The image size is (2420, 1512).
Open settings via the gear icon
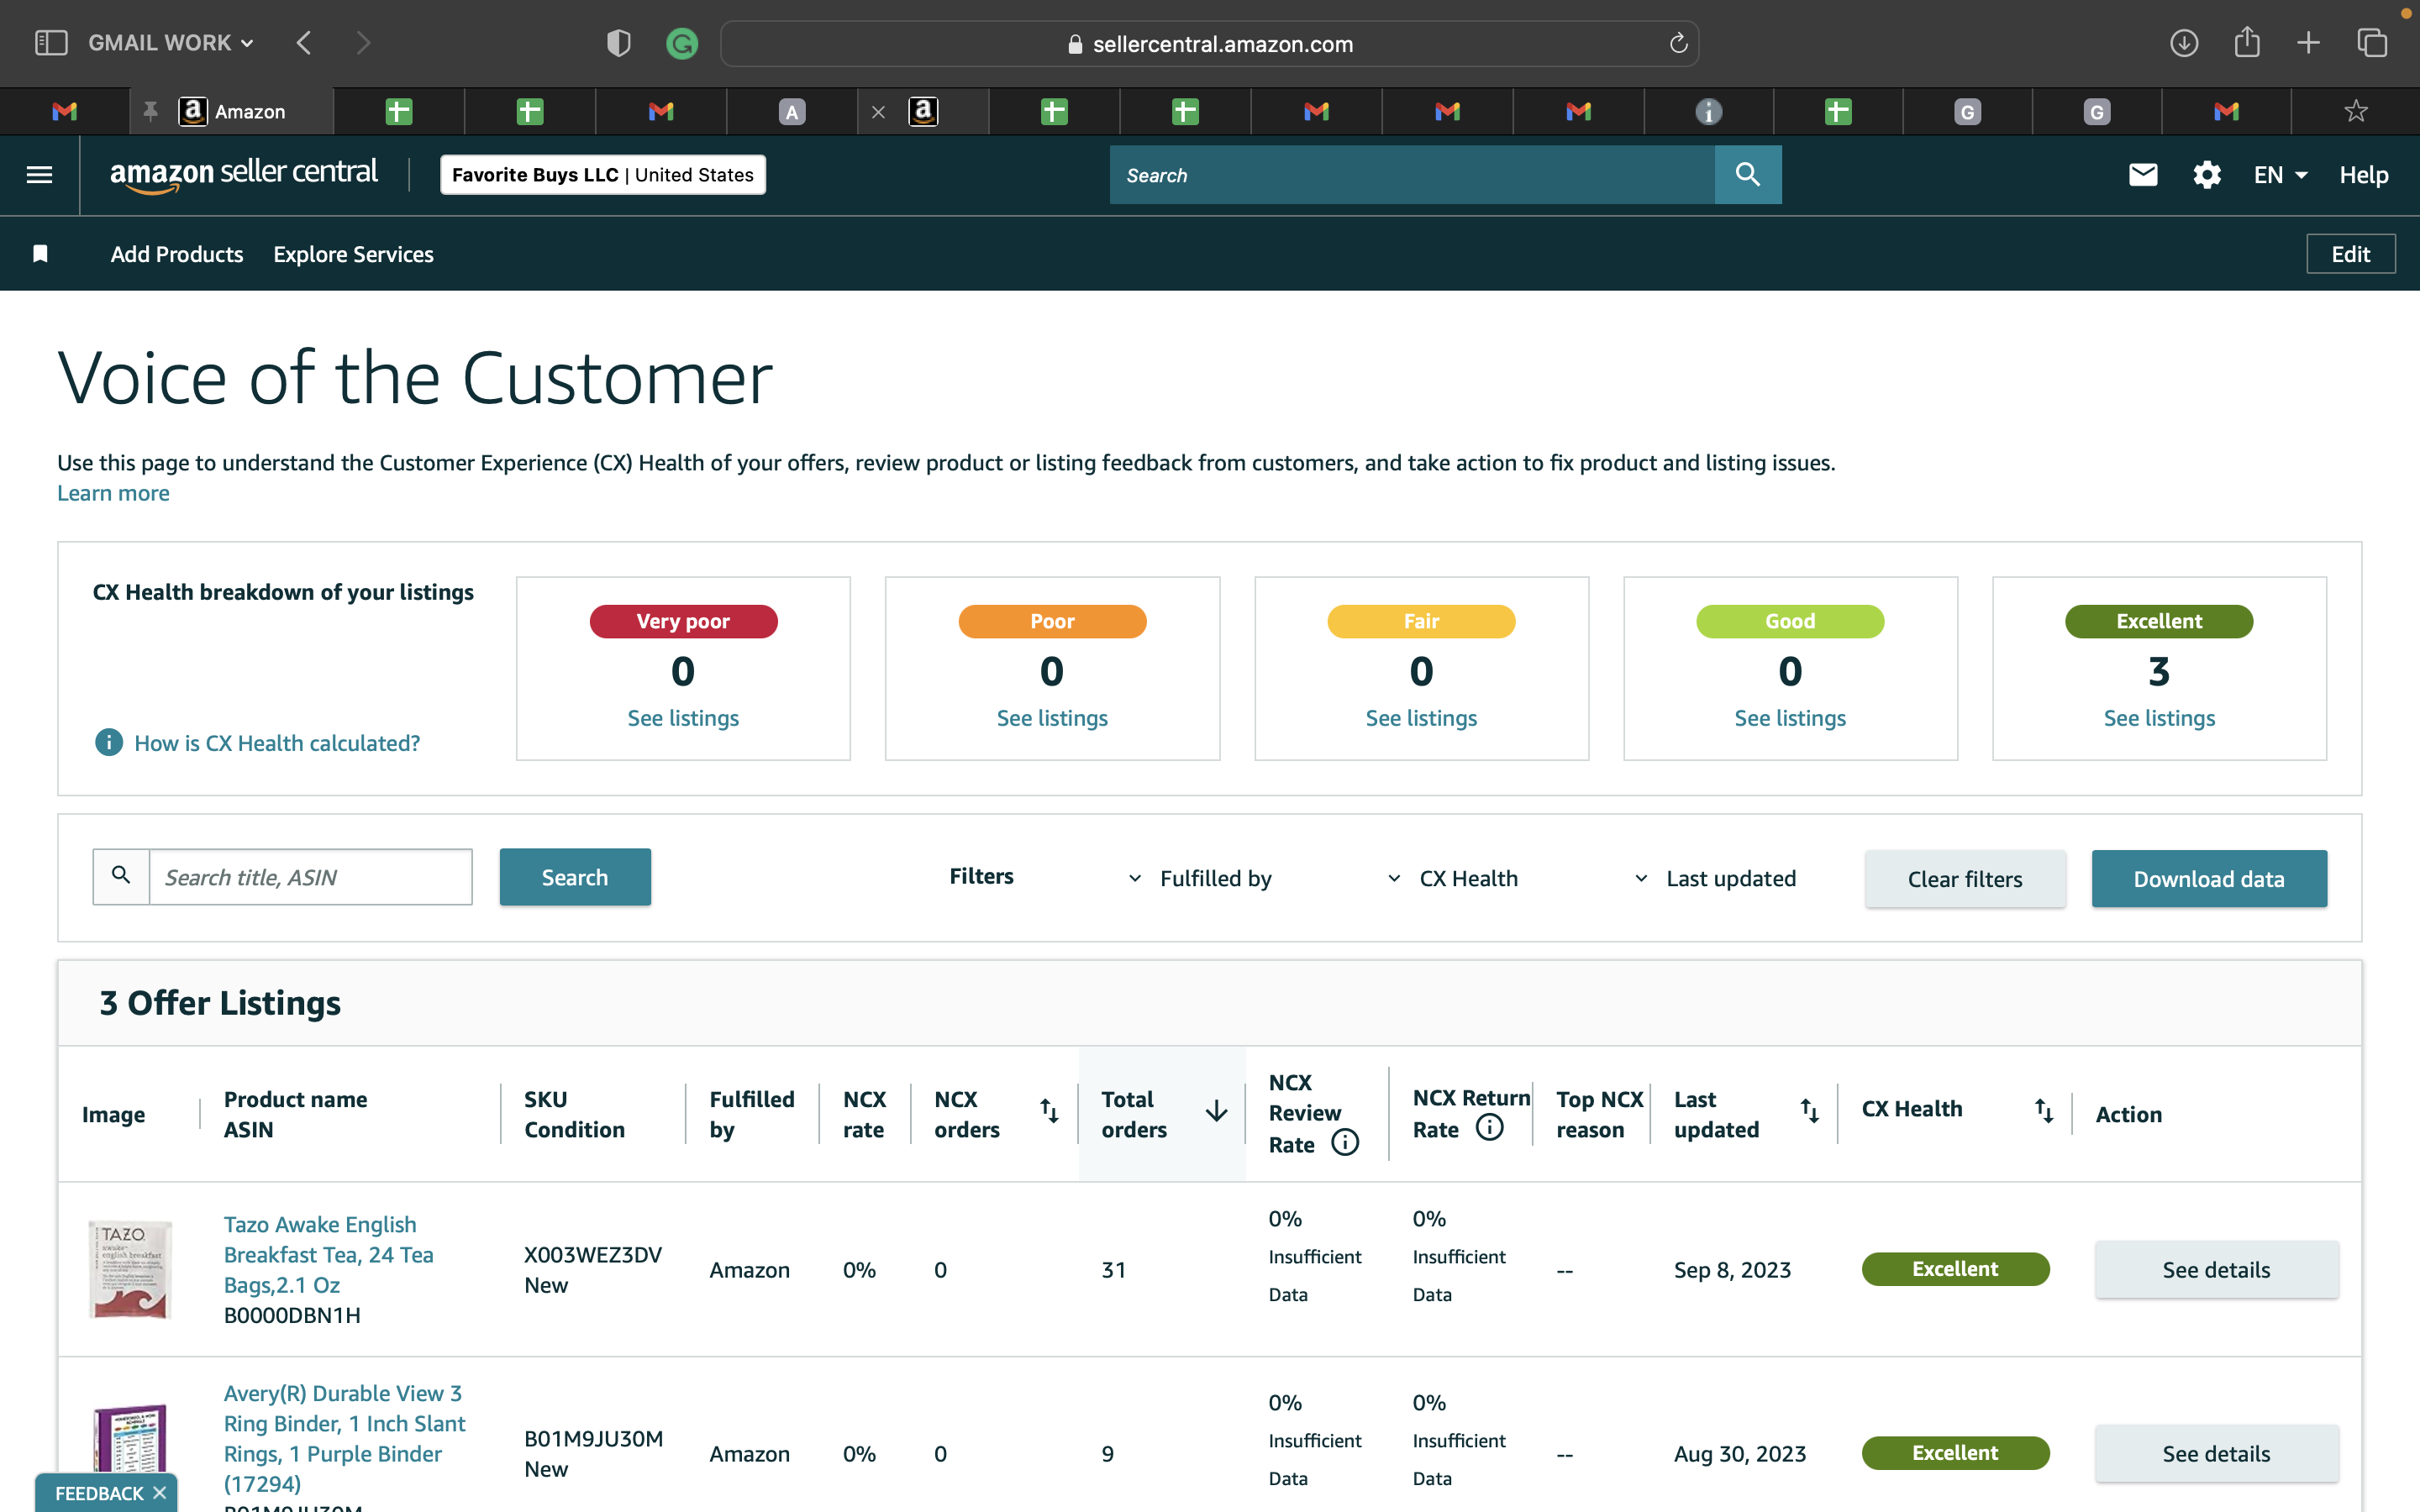point(2207,175)
